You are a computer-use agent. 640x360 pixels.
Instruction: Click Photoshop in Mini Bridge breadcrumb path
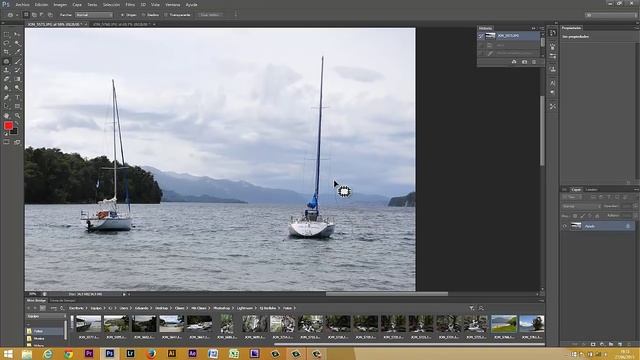222,308
